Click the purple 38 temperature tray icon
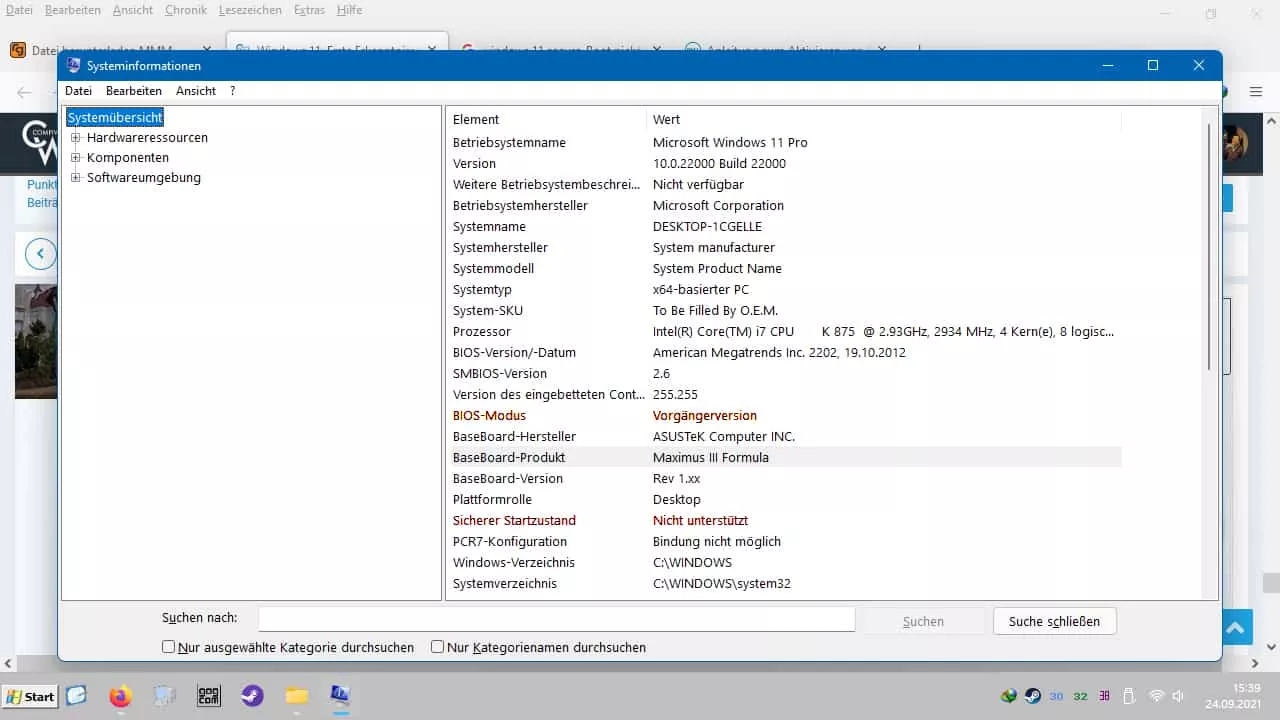Image resolution: width=1280 pixels, height=720 pixels. click(1105, 696)
